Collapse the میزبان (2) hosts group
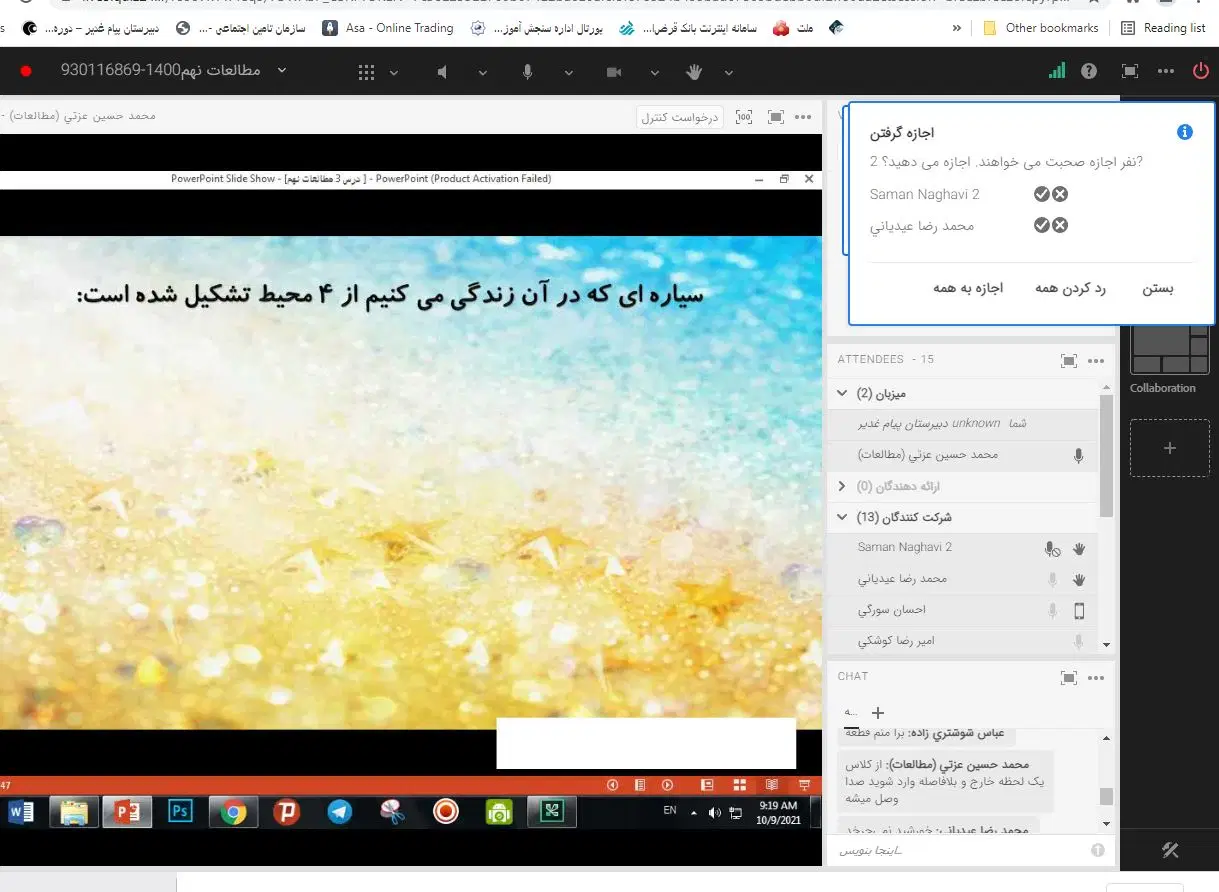 [x=842, y=394]
